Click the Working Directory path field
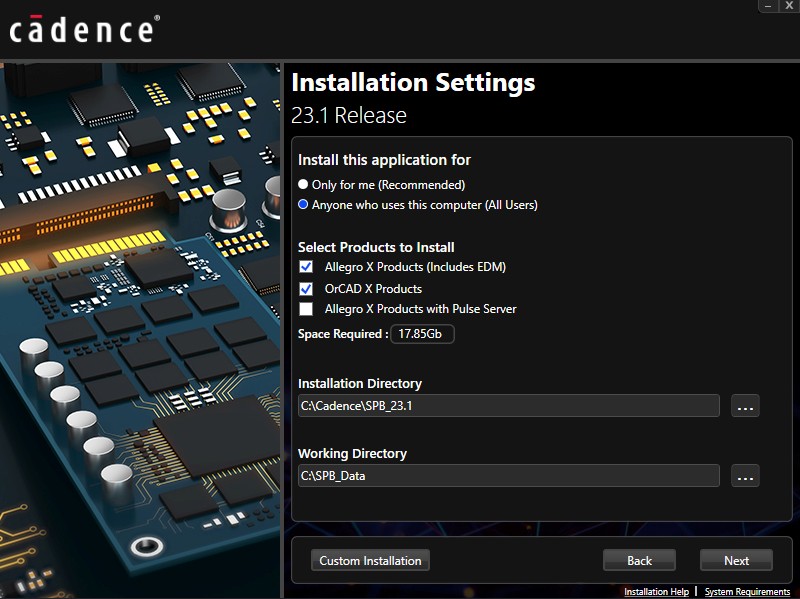The image size is (800, 599). 508,476
